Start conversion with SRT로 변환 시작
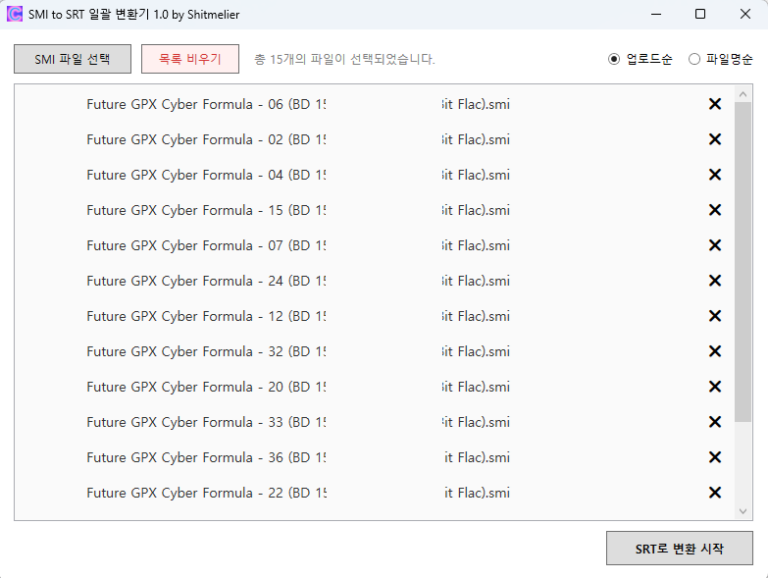 [679, 548]
